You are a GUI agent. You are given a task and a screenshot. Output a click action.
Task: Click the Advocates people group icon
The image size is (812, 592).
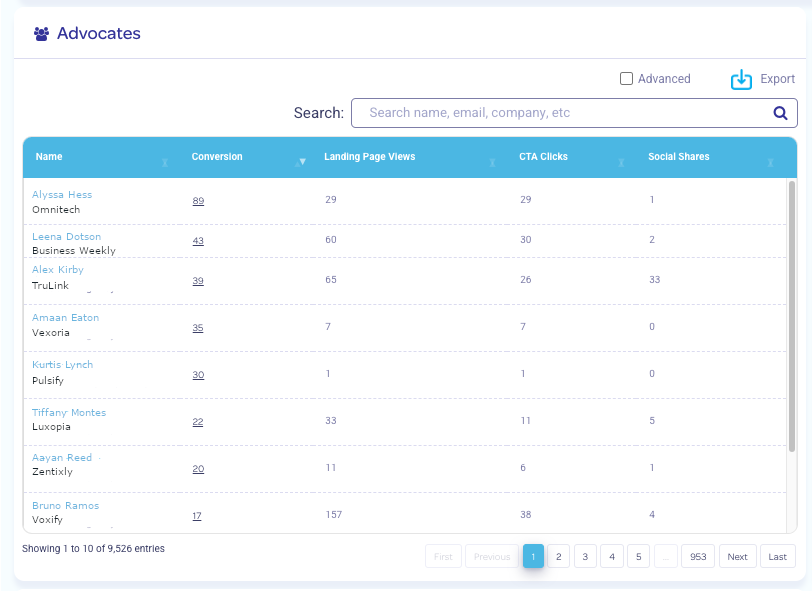(41, 34)
